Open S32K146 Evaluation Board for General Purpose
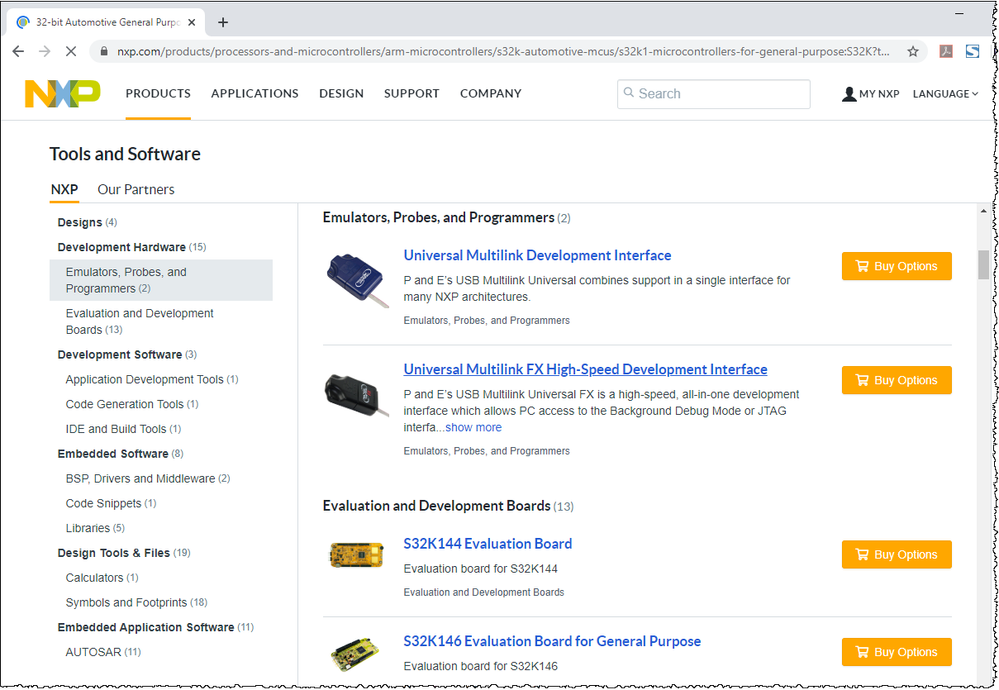 pos(552,642)
